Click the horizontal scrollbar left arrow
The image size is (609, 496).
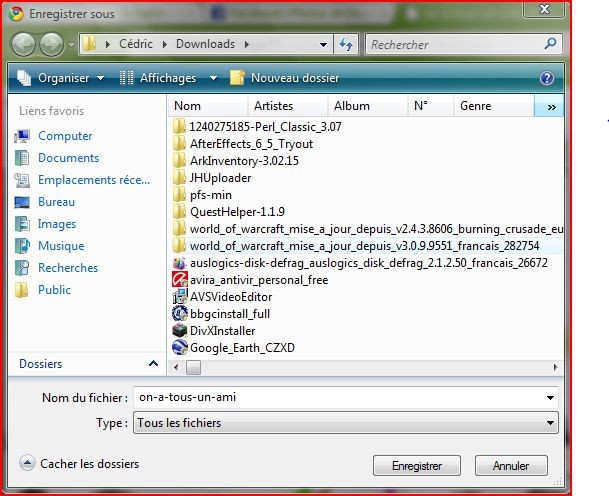(176, 367)
